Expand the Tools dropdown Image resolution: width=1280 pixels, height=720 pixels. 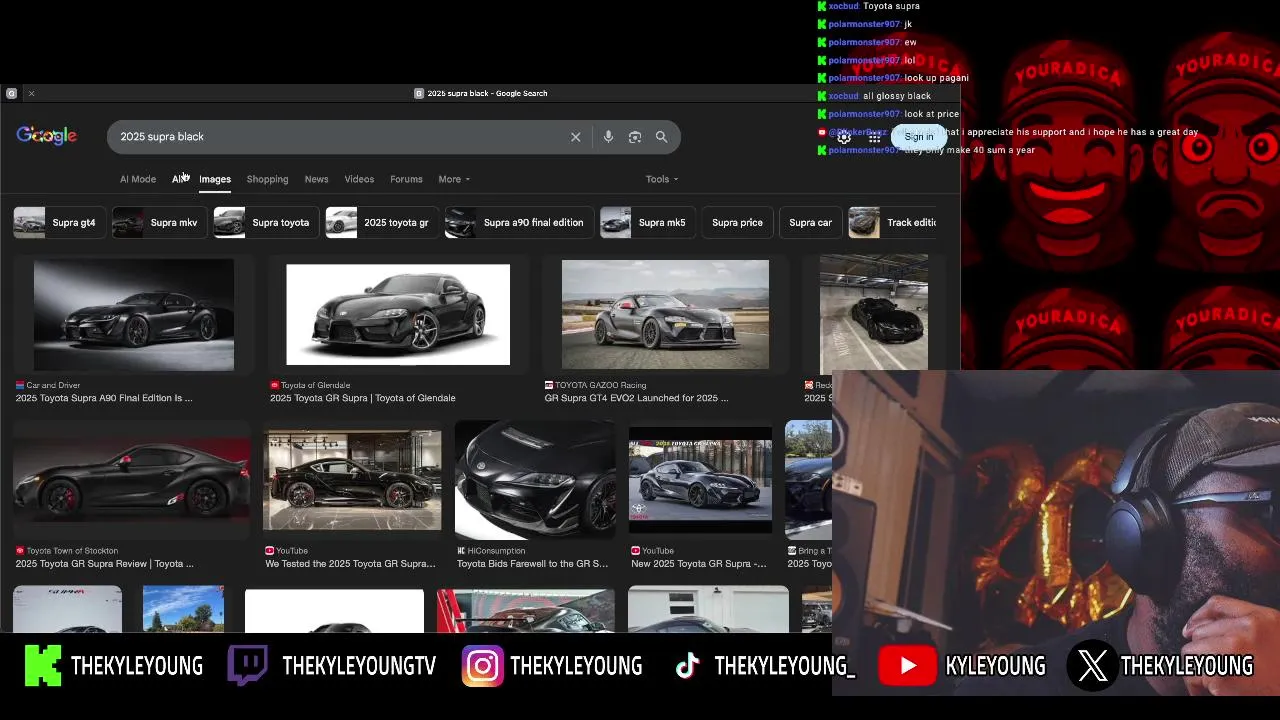click(x=661, y=179)
